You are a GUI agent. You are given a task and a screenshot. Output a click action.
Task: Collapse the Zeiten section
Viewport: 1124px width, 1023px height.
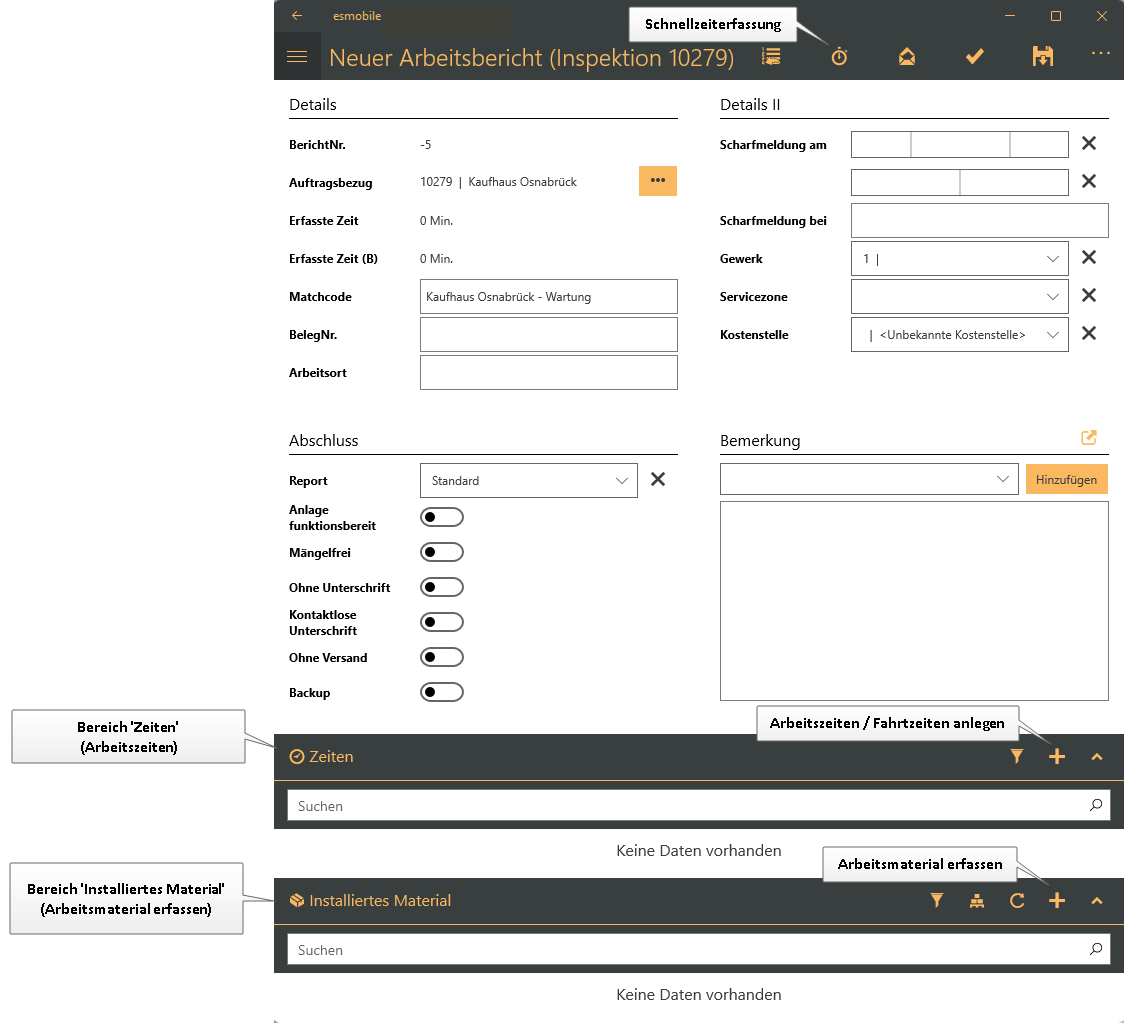pos(1097,757)
